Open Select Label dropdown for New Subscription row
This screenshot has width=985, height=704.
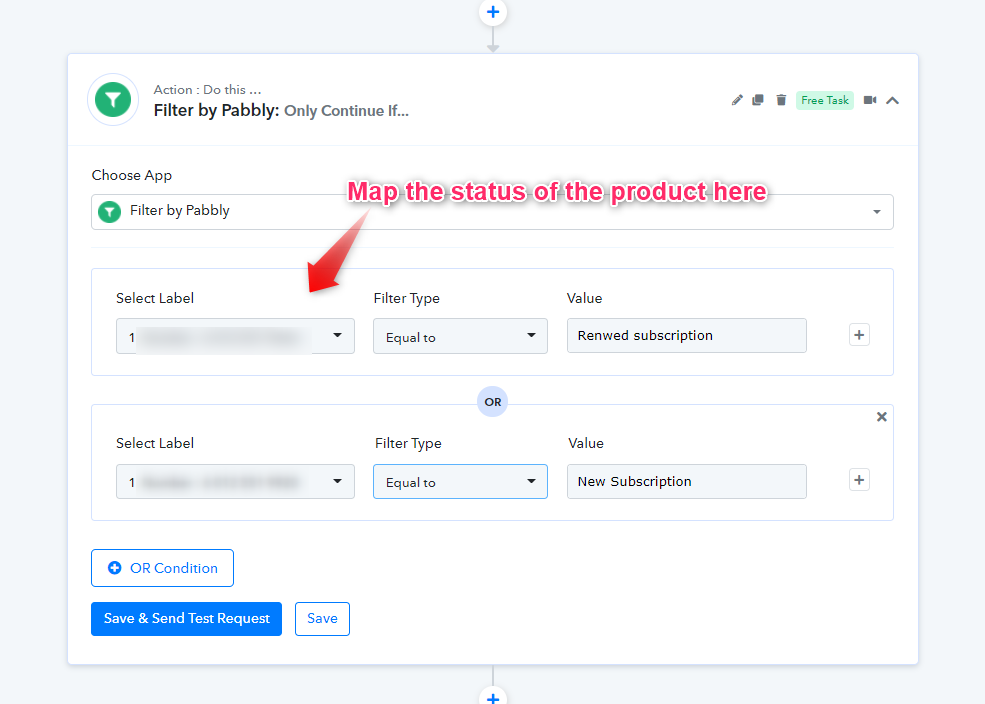(236, 482)
